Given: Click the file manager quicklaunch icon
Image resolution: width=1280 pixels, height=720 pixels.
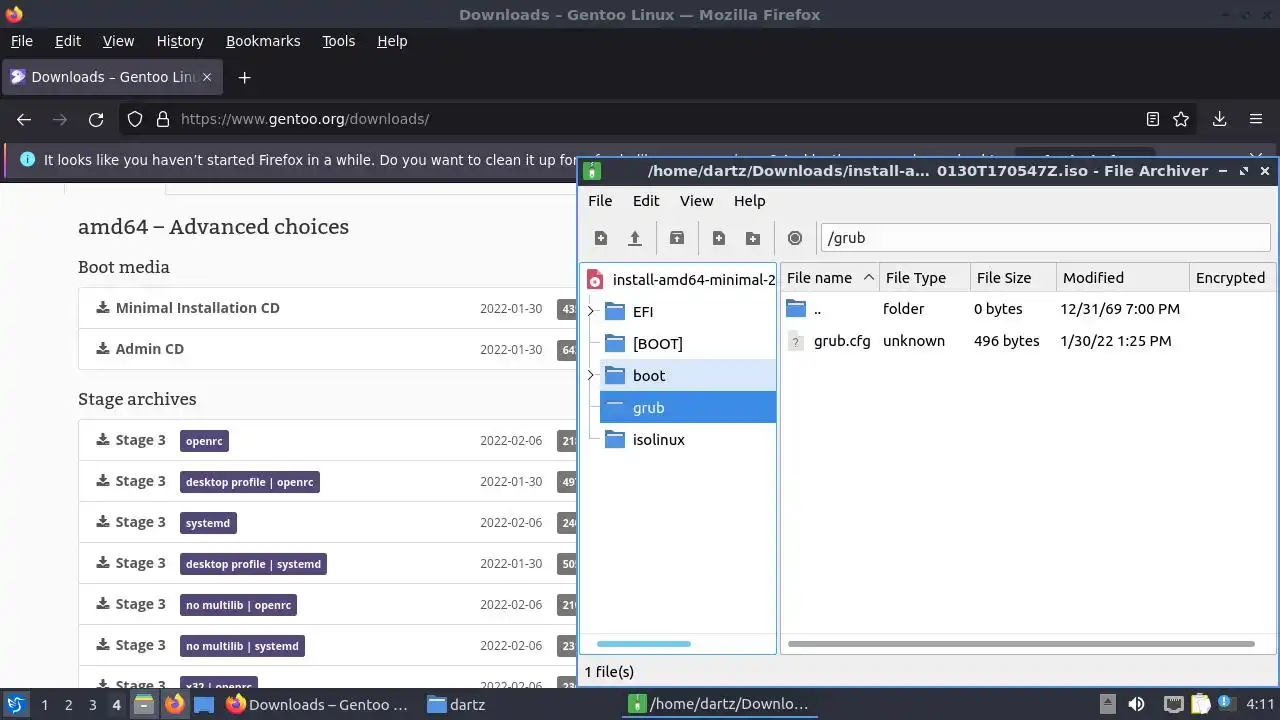Looking at the screenshot, I should tap(144, 704).
